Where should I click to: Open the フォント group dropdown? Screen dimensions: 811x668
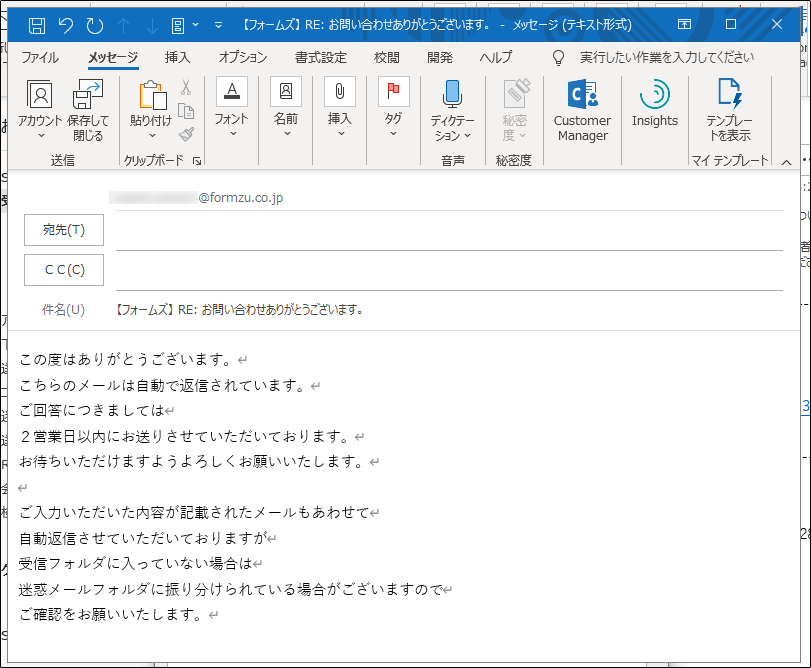pos(232,108)
